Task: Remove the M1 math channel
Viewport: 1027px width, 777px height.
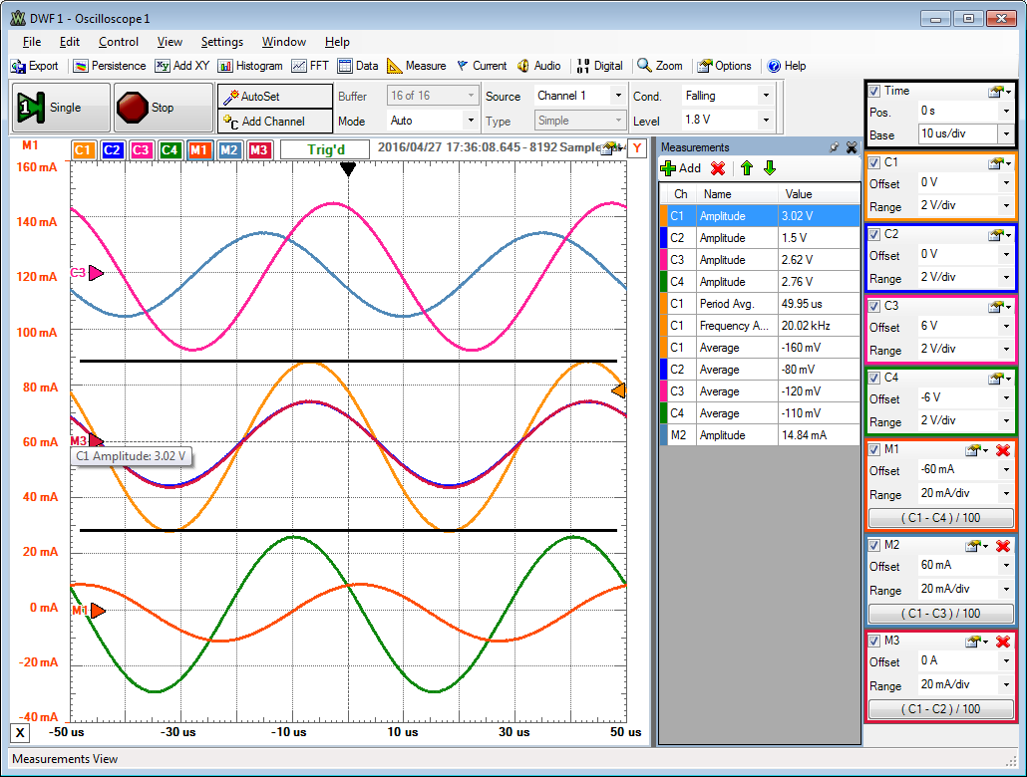Action: 1003,450
